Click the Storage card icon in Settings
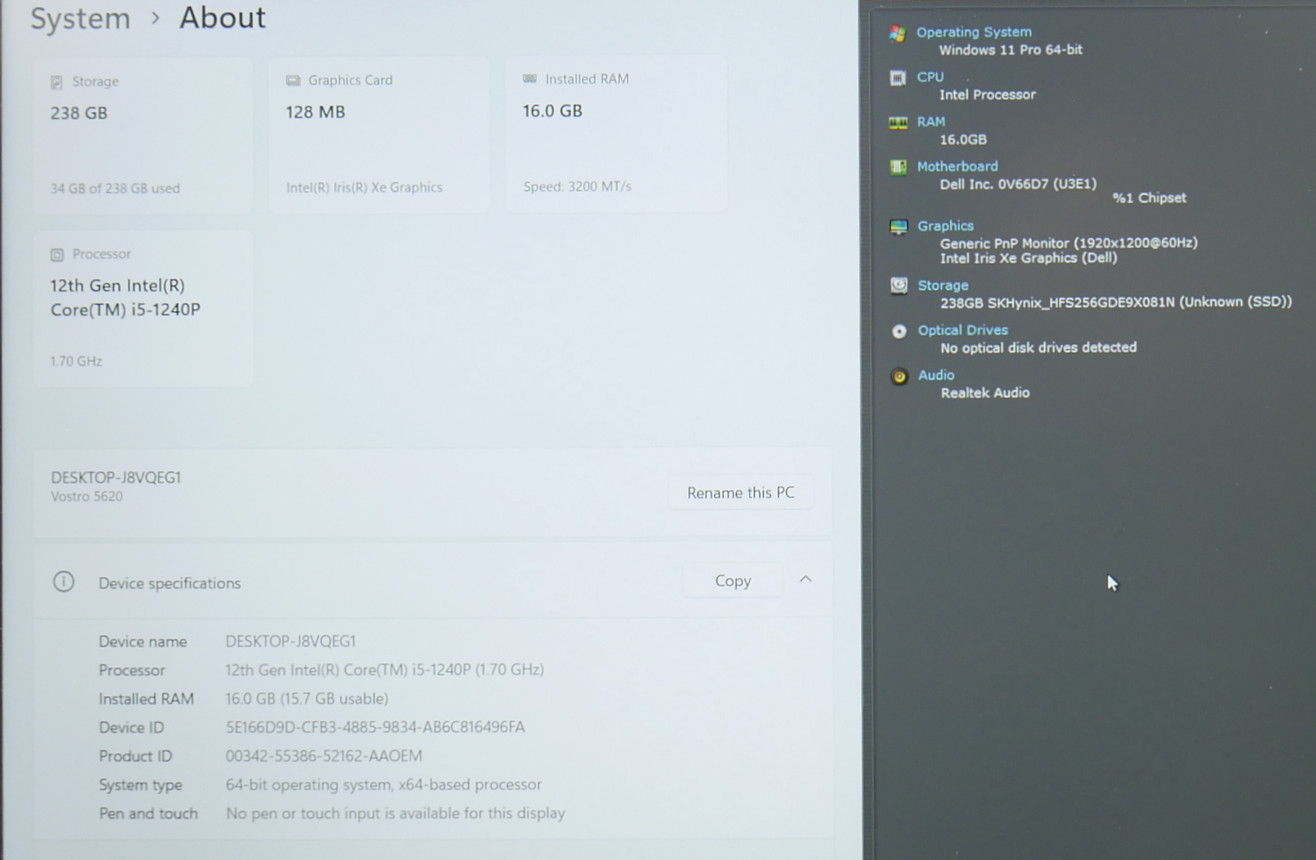This screenshot has height=860, width=1316. tap(57, 82)
